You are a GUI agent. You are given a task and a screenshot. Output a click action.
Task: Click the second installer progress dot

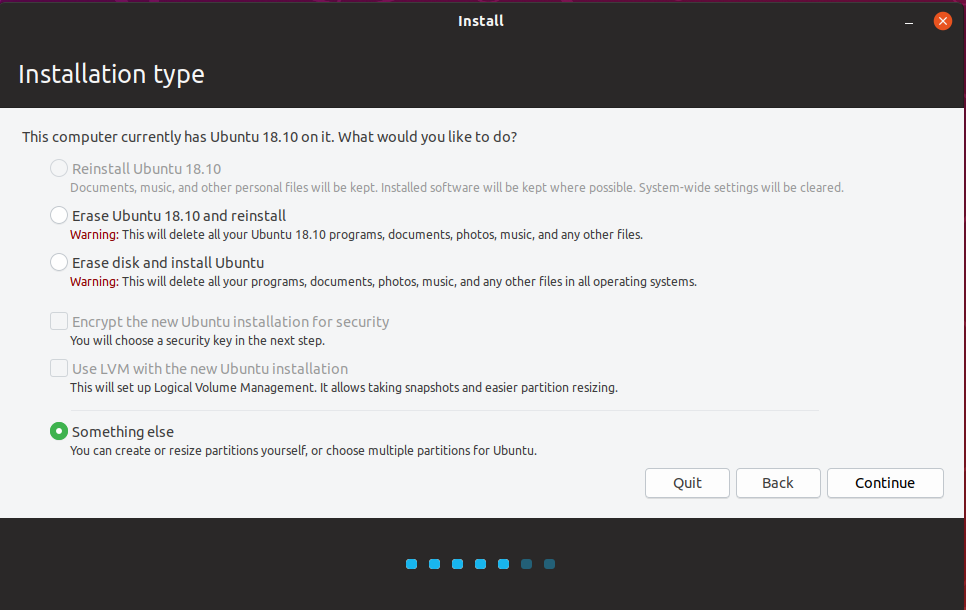tap(435, 564)
